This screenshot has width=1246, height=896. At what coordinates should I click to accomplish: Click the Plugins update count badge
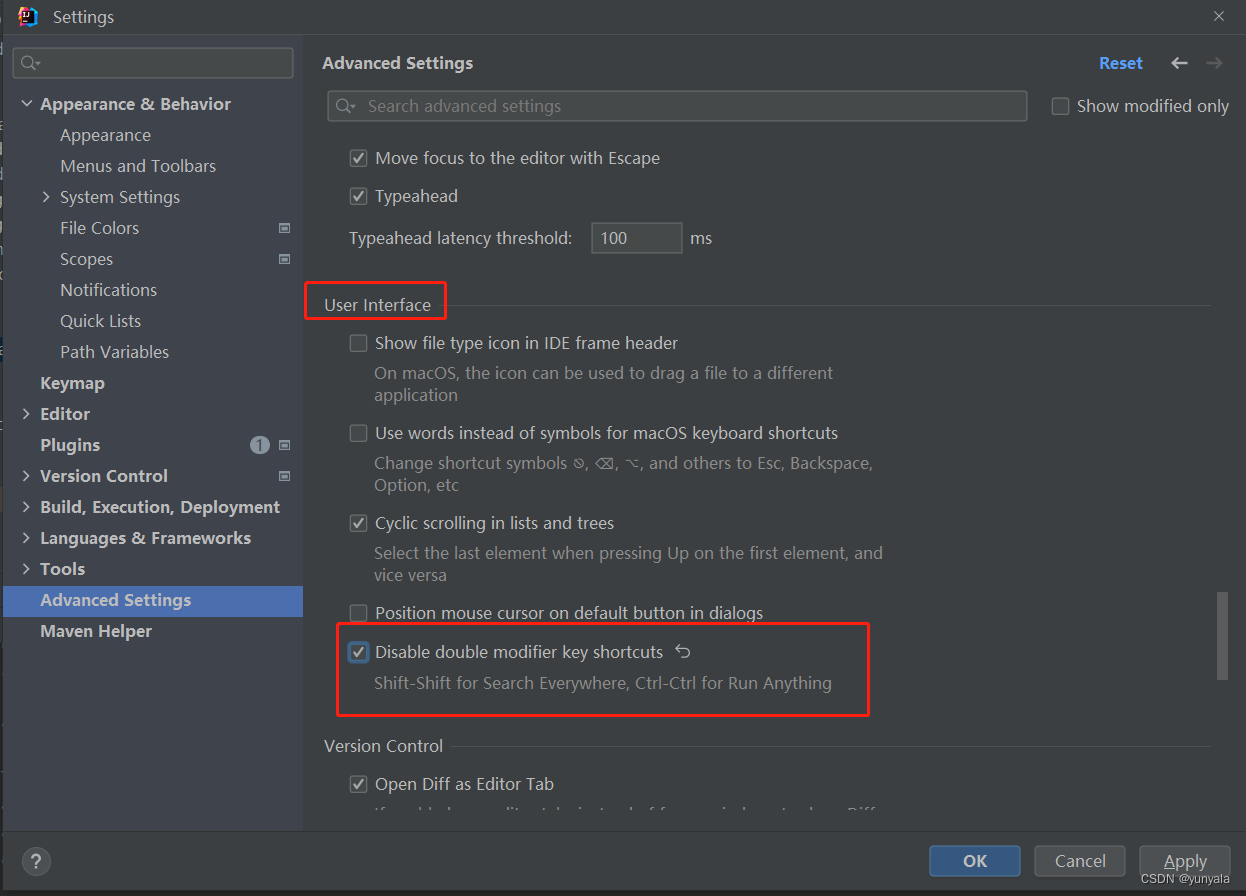260,445
